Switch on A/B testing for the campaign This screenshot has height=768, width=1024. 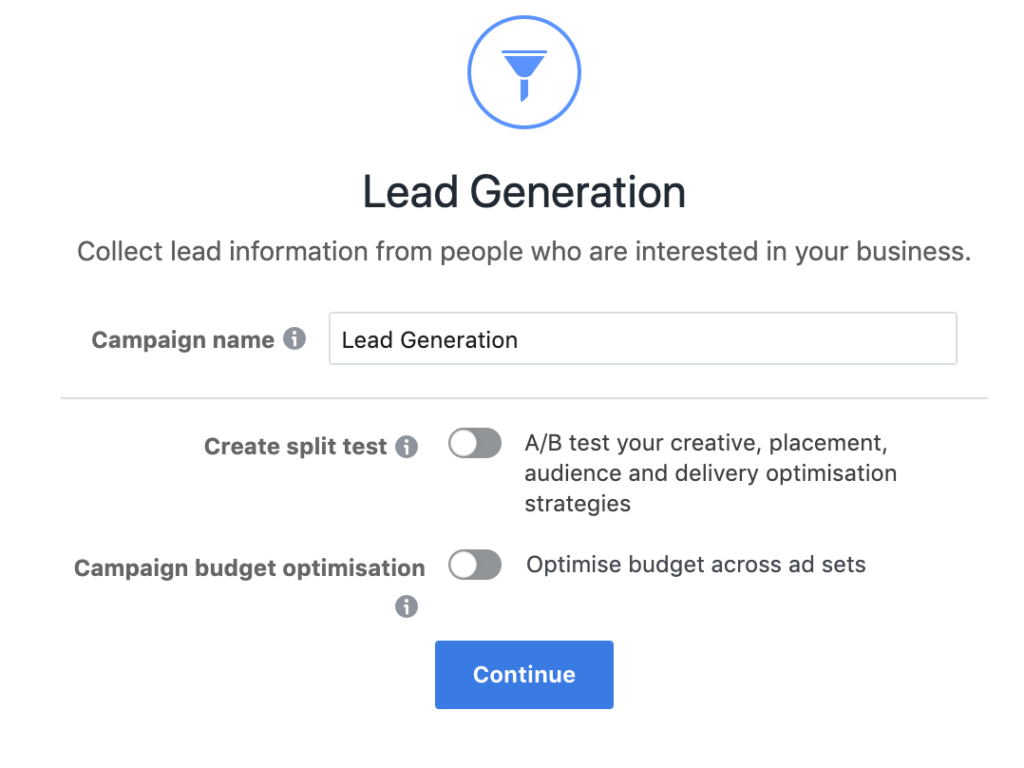point(474,443)
